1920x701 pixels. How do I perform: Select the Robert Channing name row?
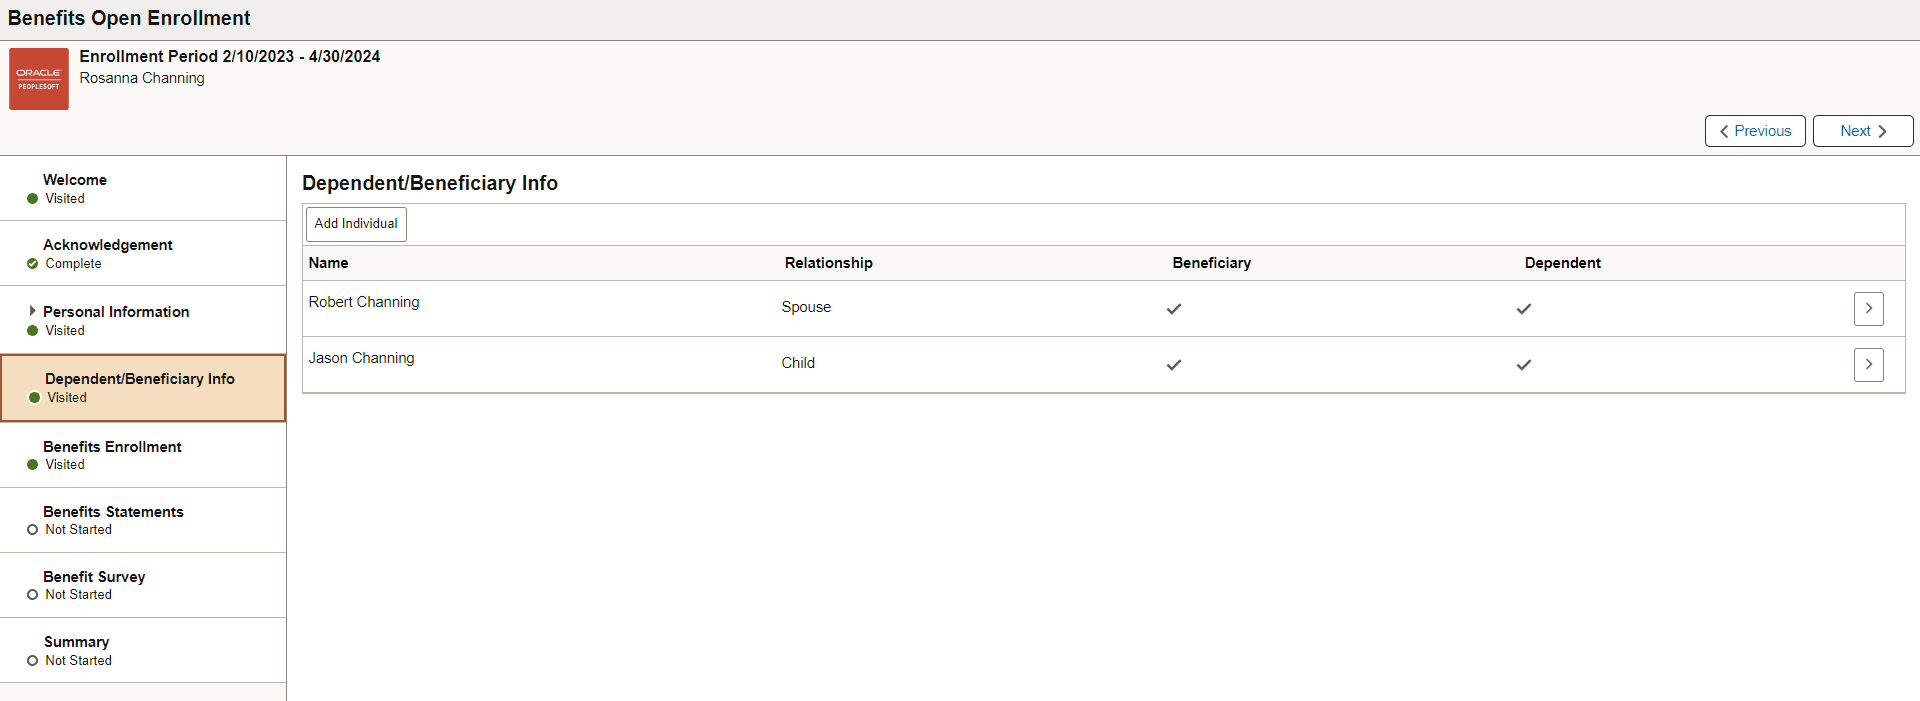[x=1103, y=309]
